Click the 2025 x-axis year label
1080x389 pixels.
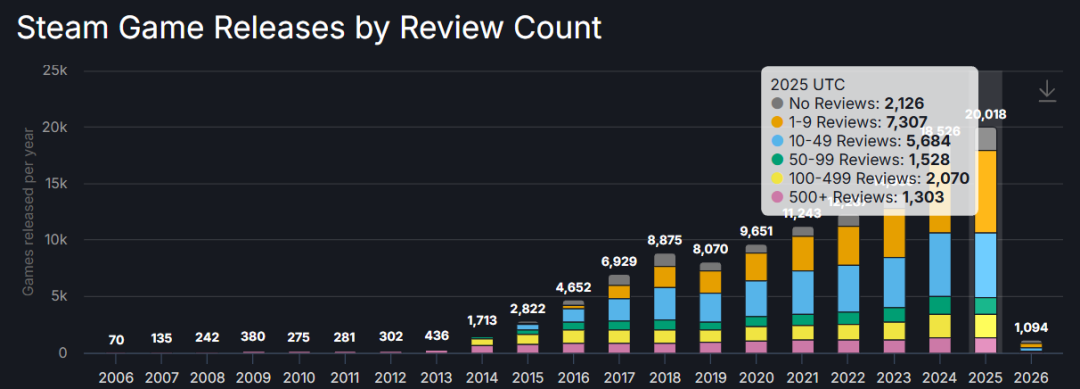986,377
